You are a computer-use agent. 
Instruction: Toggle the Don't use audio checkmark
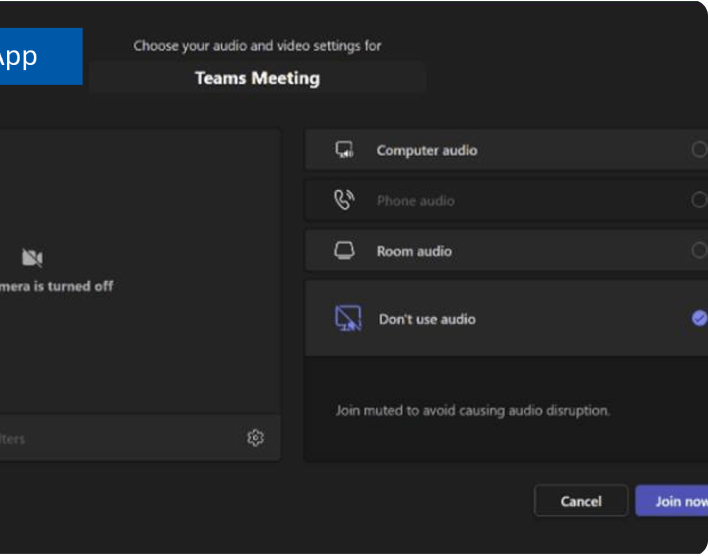(x=699, y=318)
